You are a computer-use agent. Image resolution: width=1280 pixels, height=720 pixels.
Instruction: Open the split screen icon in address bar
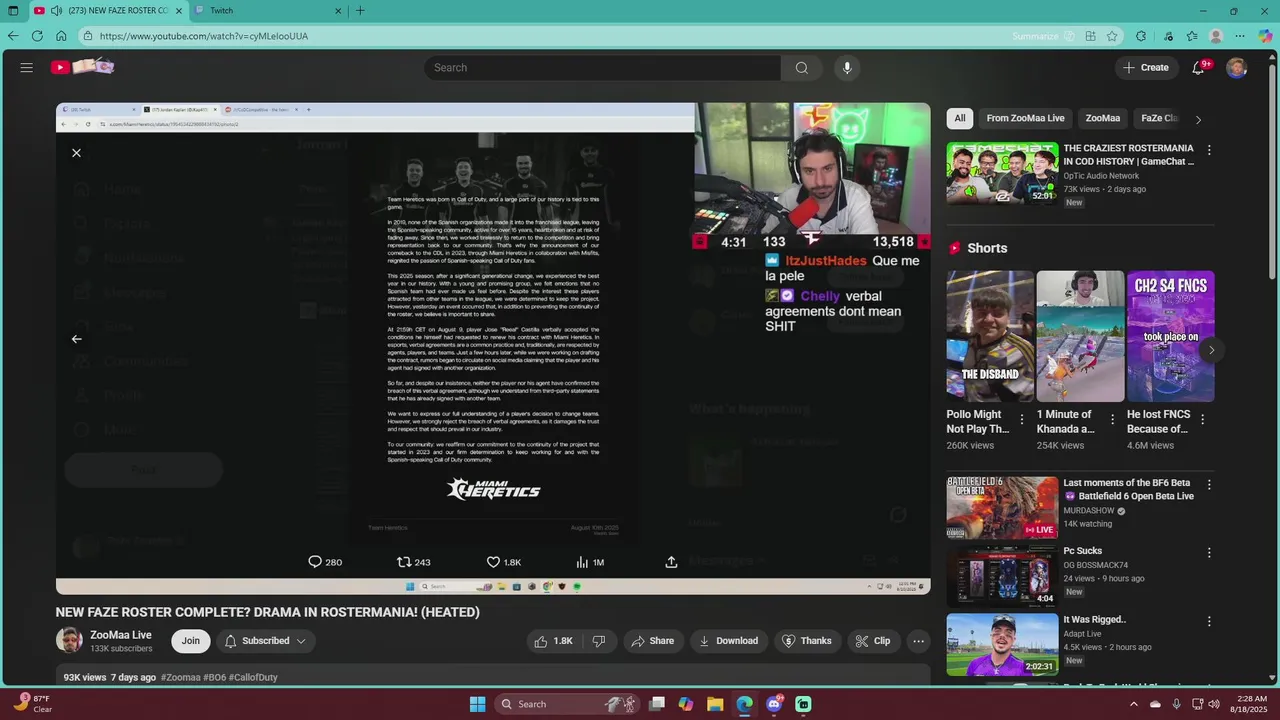[1091, 36]
